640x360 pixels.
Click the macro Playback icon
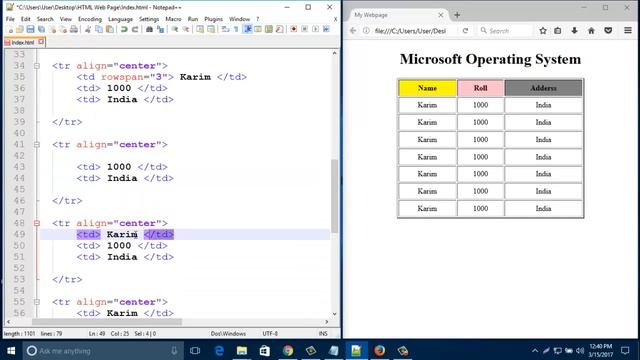(x=316, y=29)
